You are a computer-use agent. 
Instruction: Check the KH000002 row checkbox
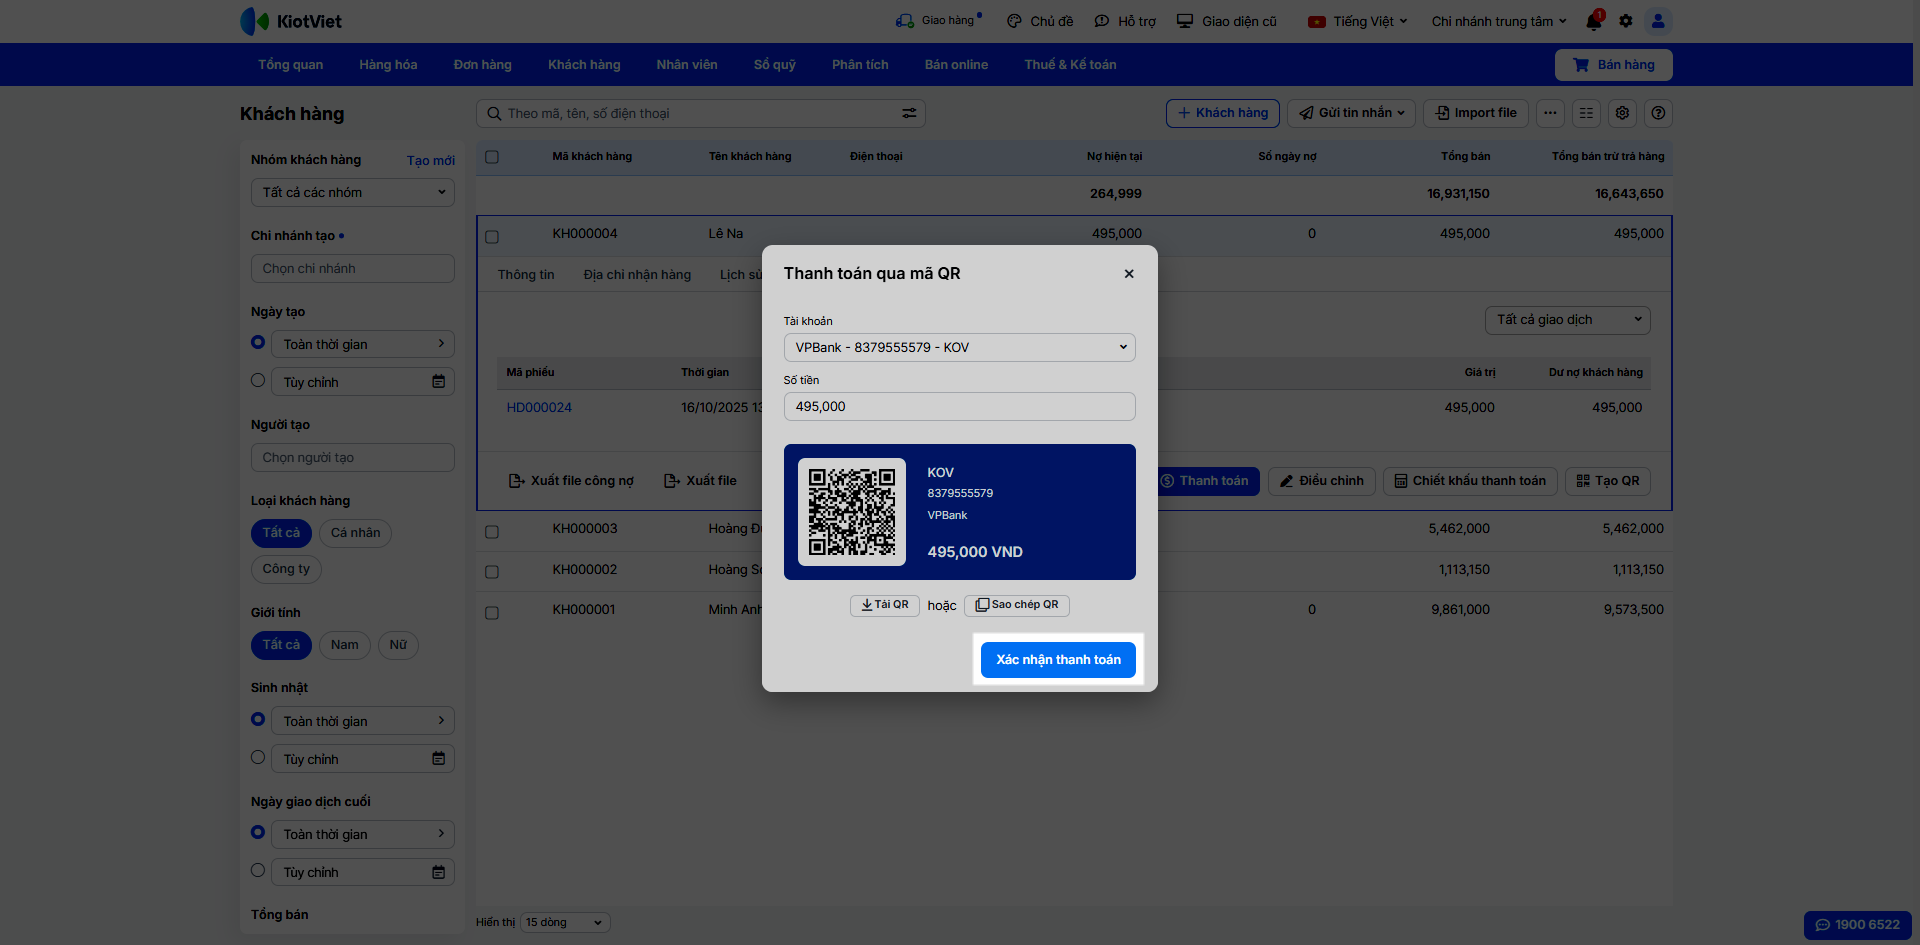coord(492,572)
